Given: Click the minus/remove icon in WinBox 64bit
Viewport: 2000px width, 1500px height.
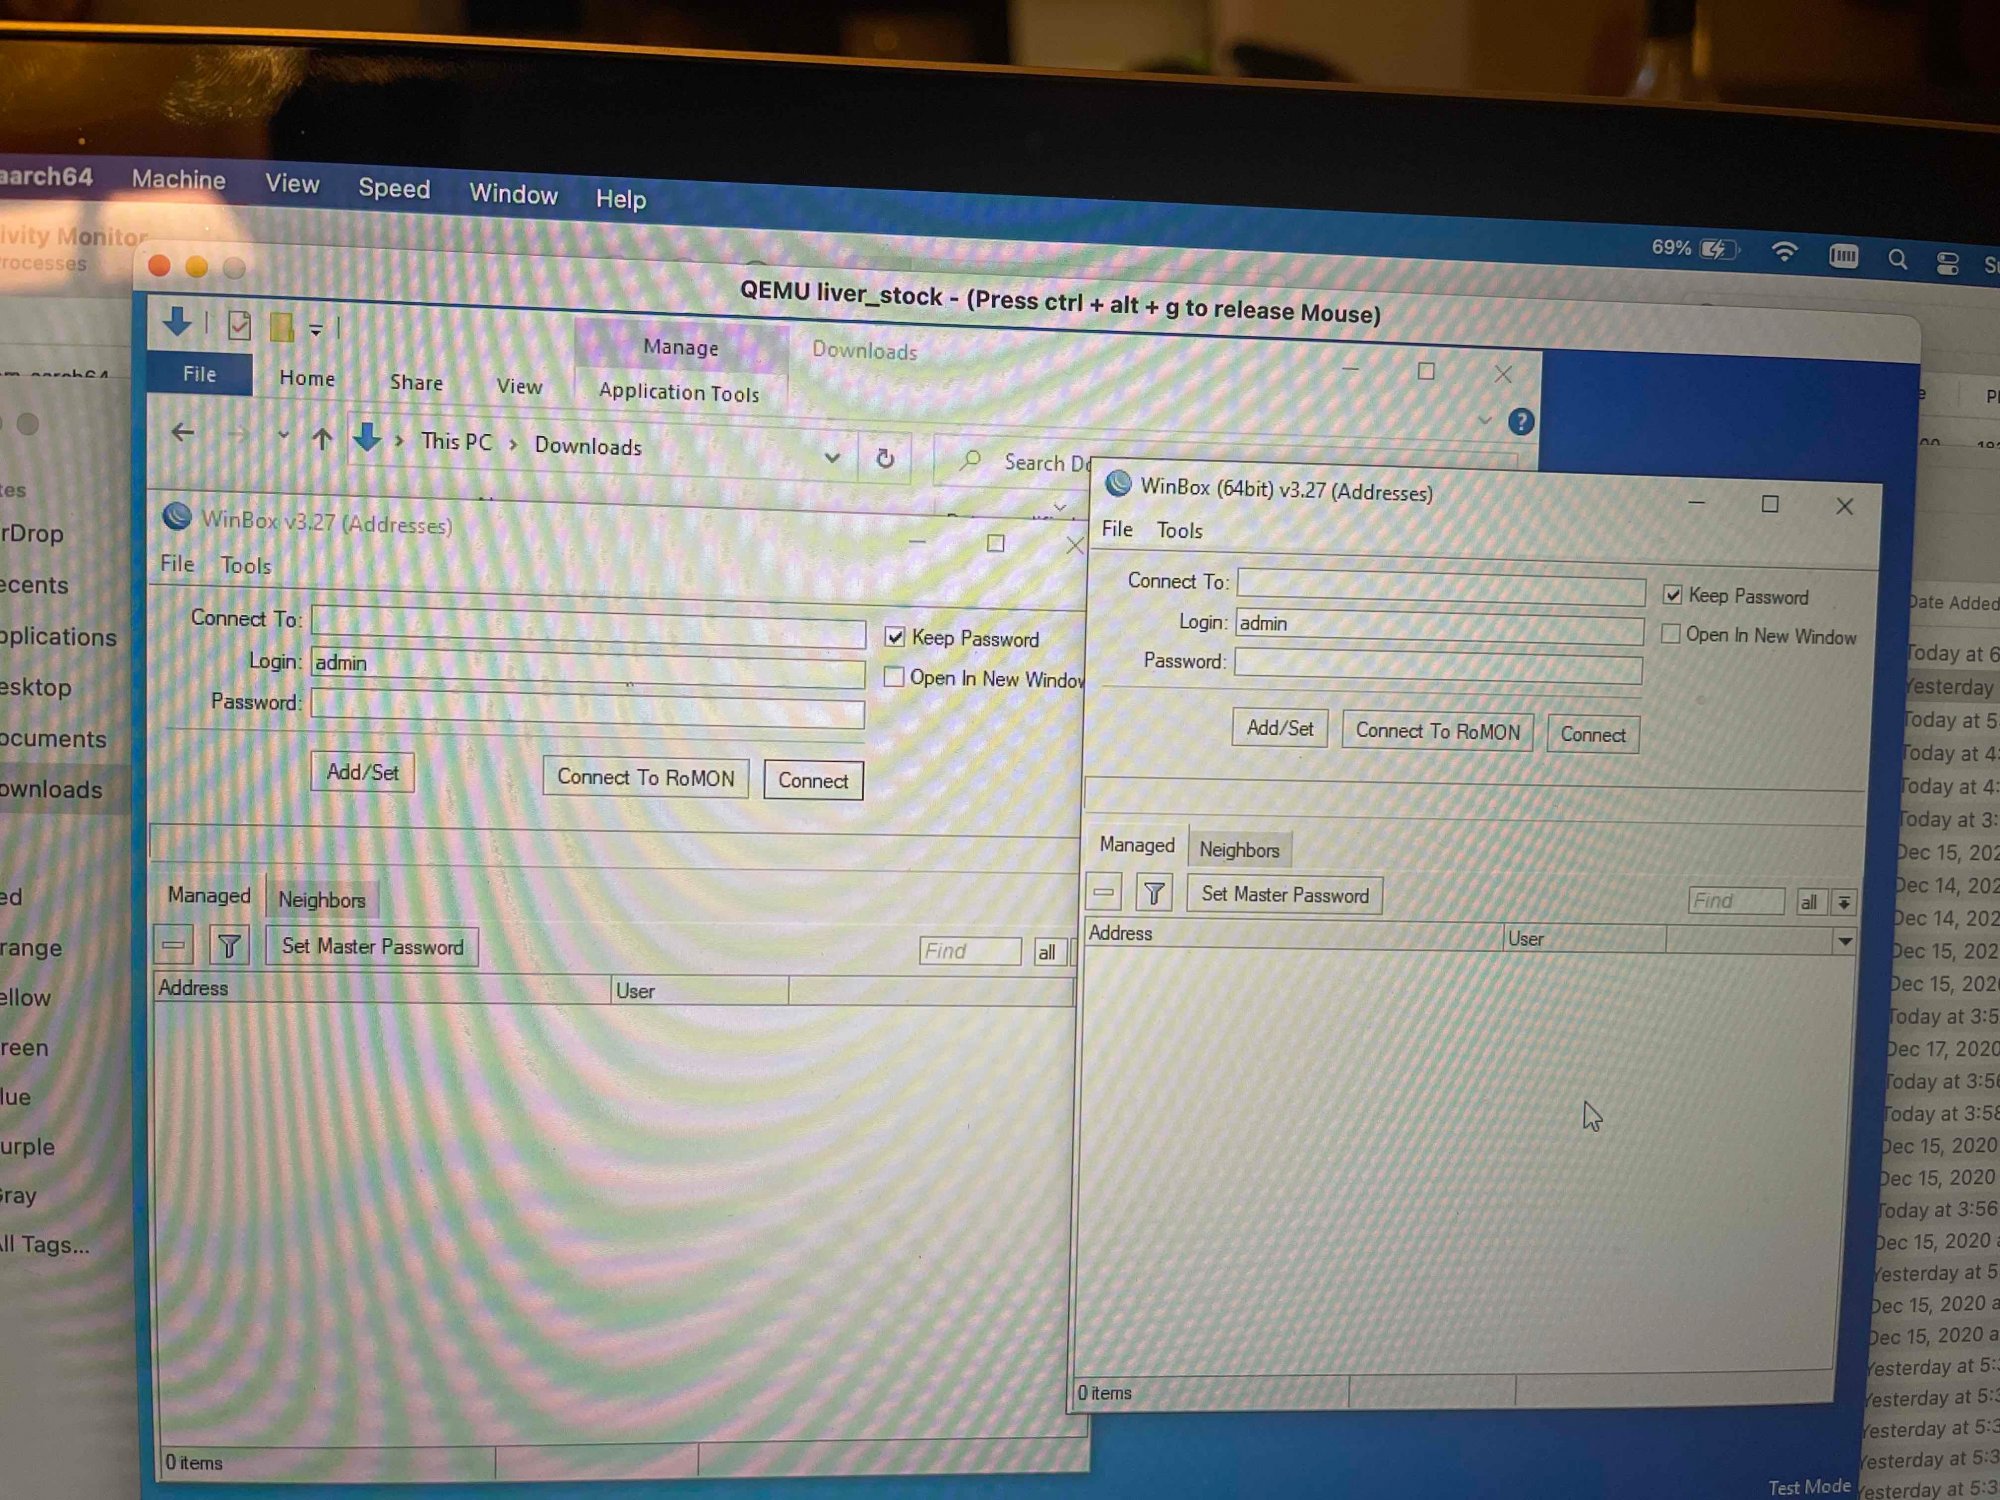Looking at the screenshot, I should [1107, 895].
